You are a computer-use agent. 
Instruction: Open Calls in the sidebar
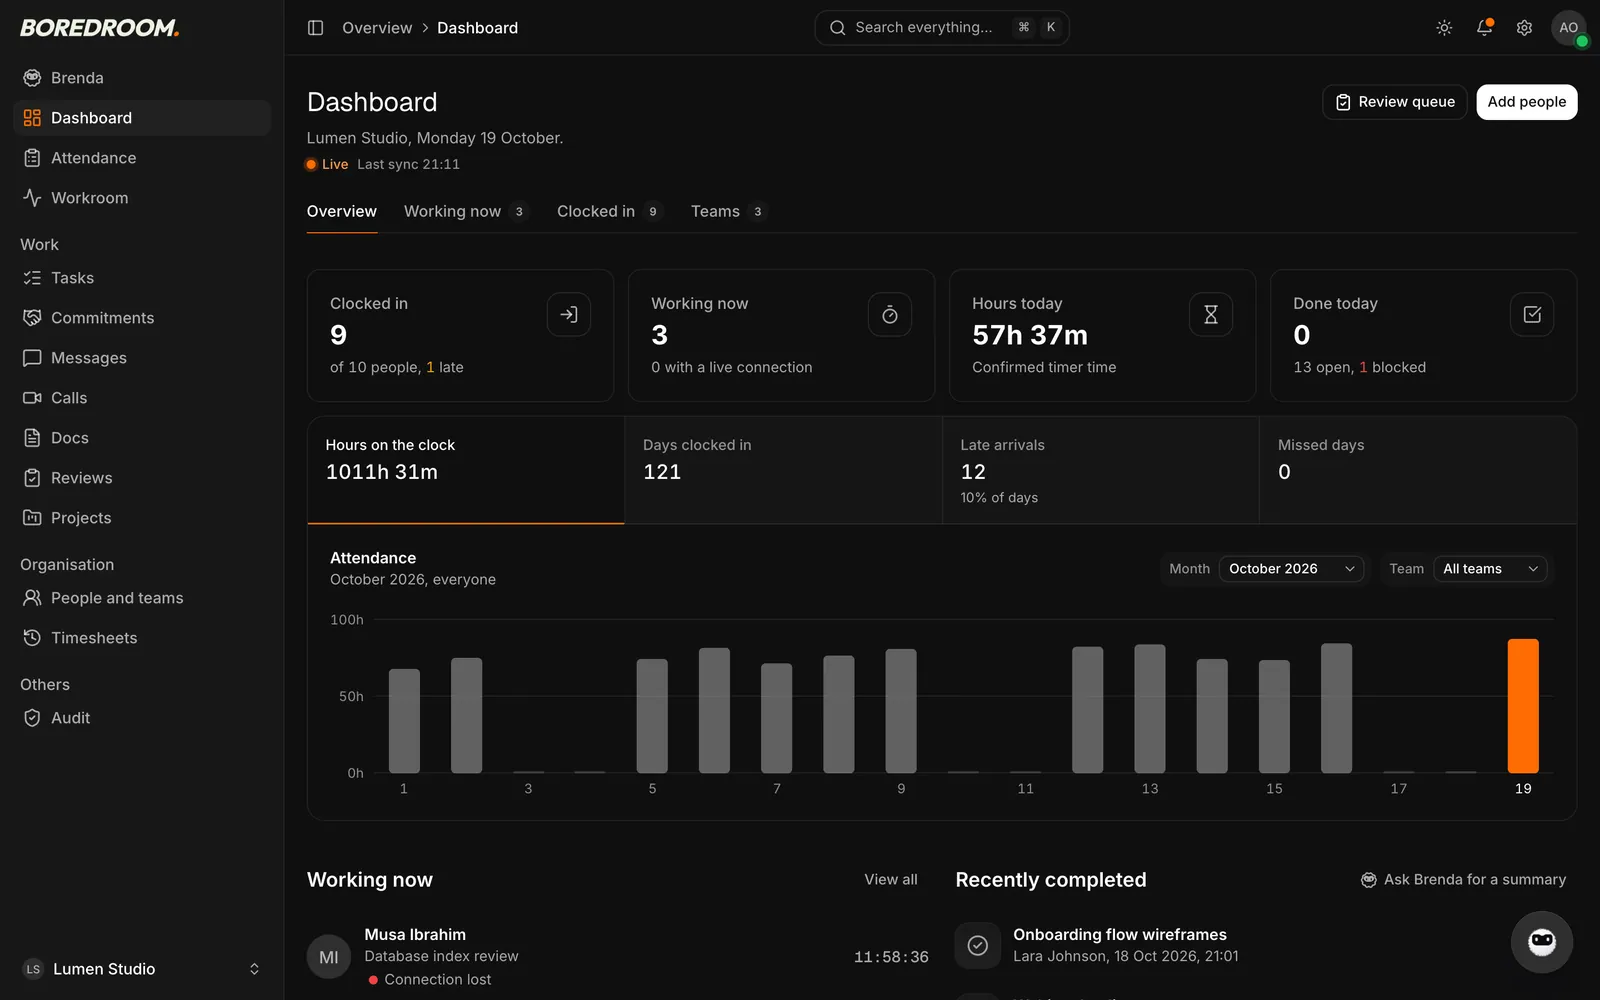coord(142,398)
